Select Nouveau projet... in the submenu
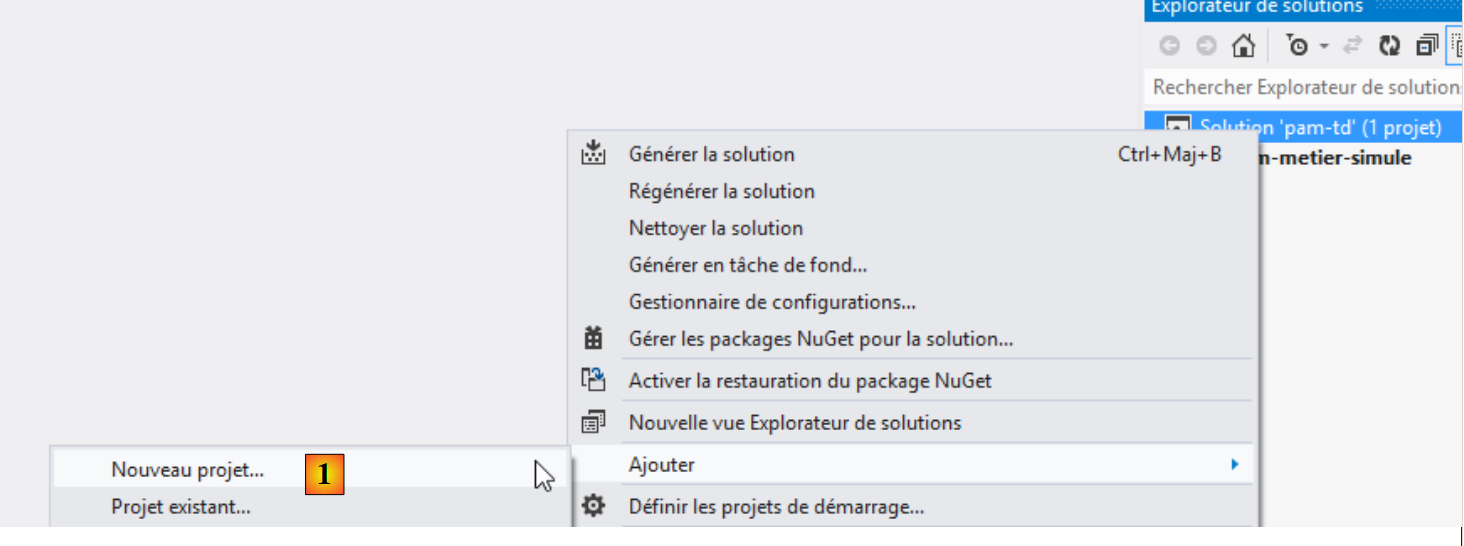 [187, 469]
